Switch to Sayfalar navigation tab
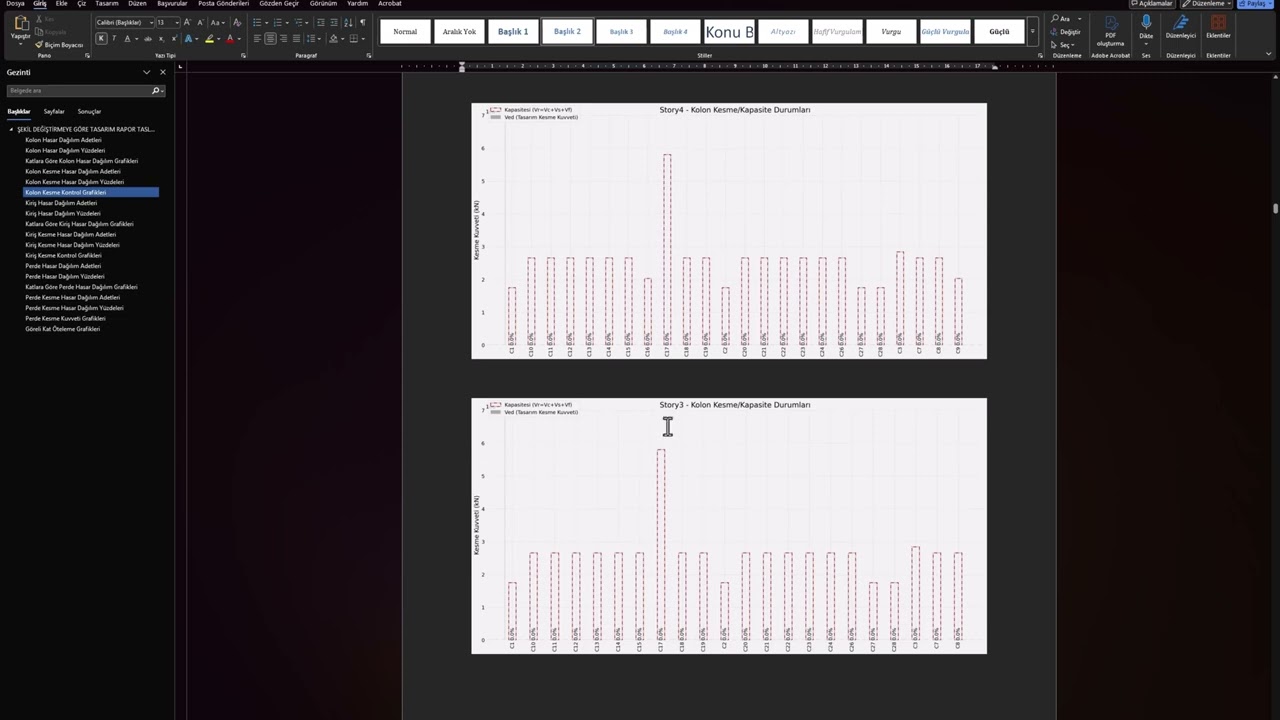1280x720 pixels. pyautogui.click(x=54, y=111)
